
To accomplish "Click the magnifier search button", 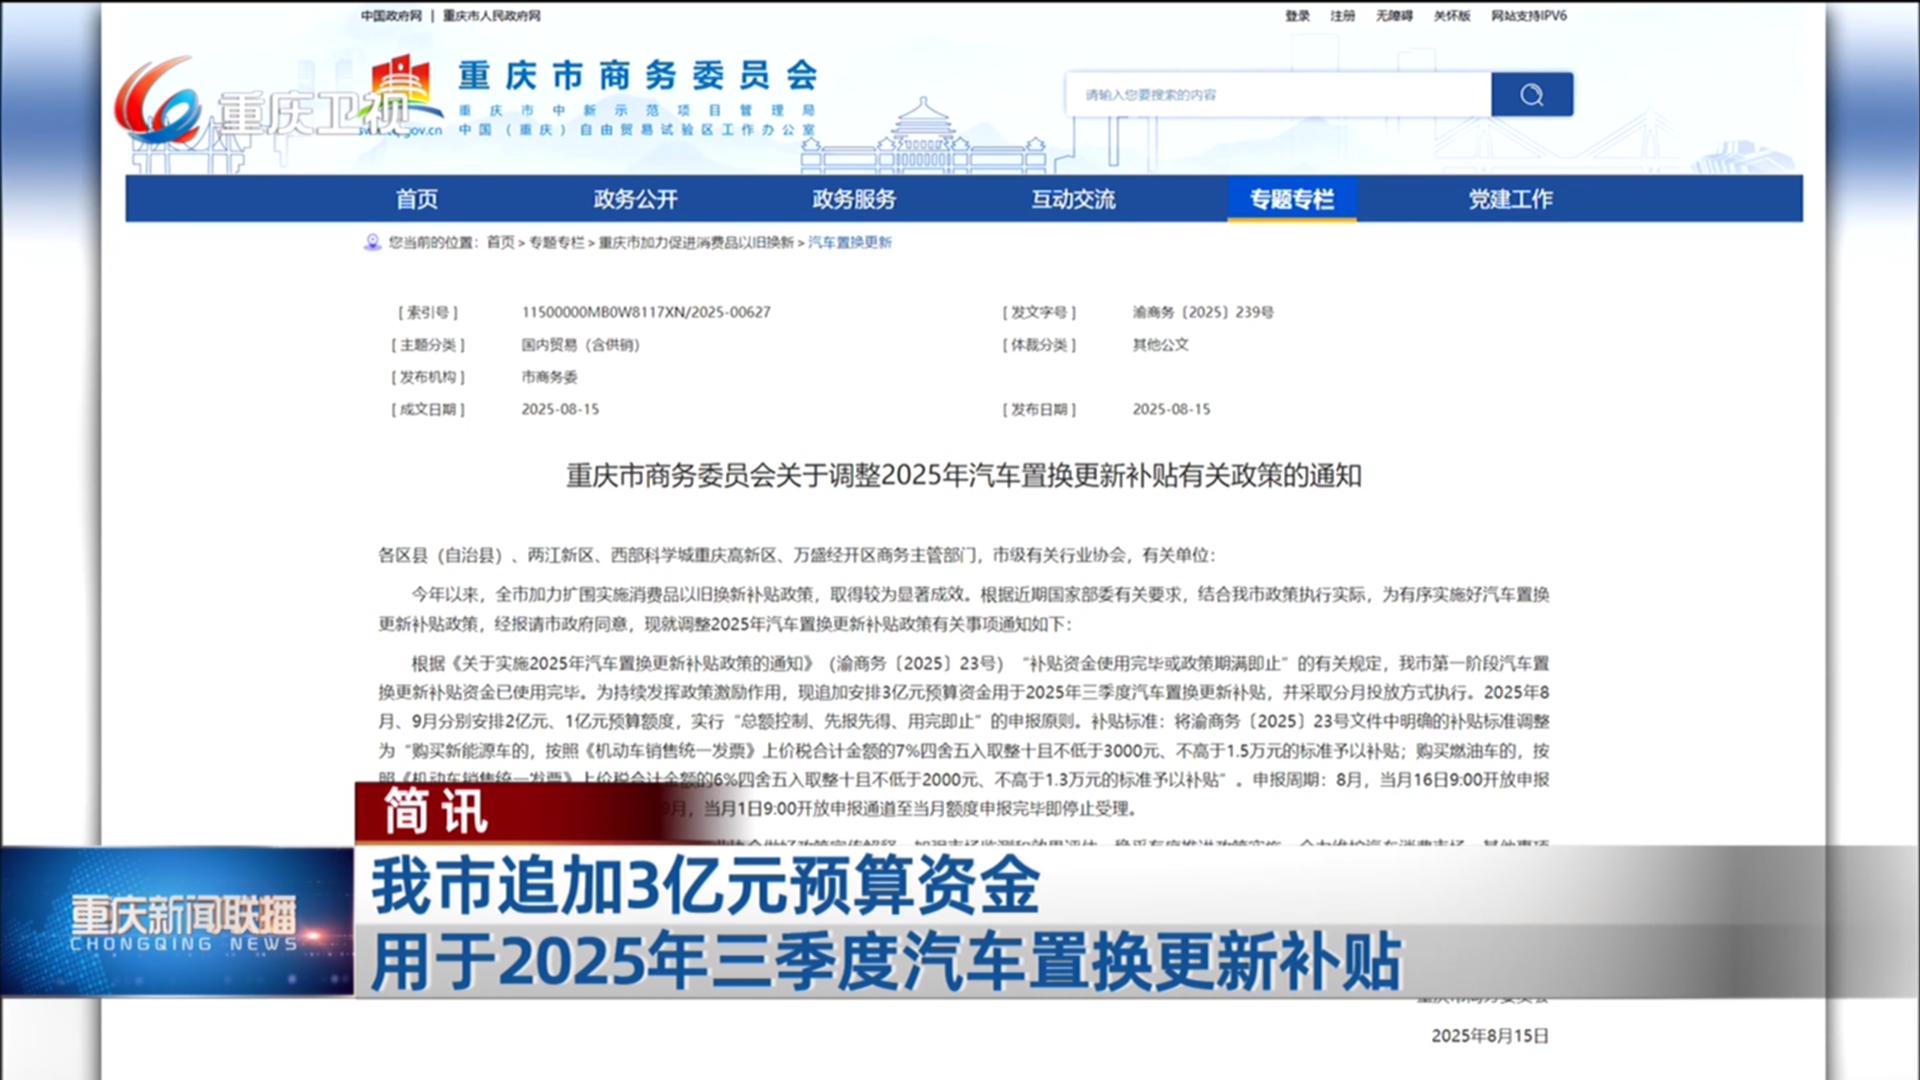I will [1531, 94].
